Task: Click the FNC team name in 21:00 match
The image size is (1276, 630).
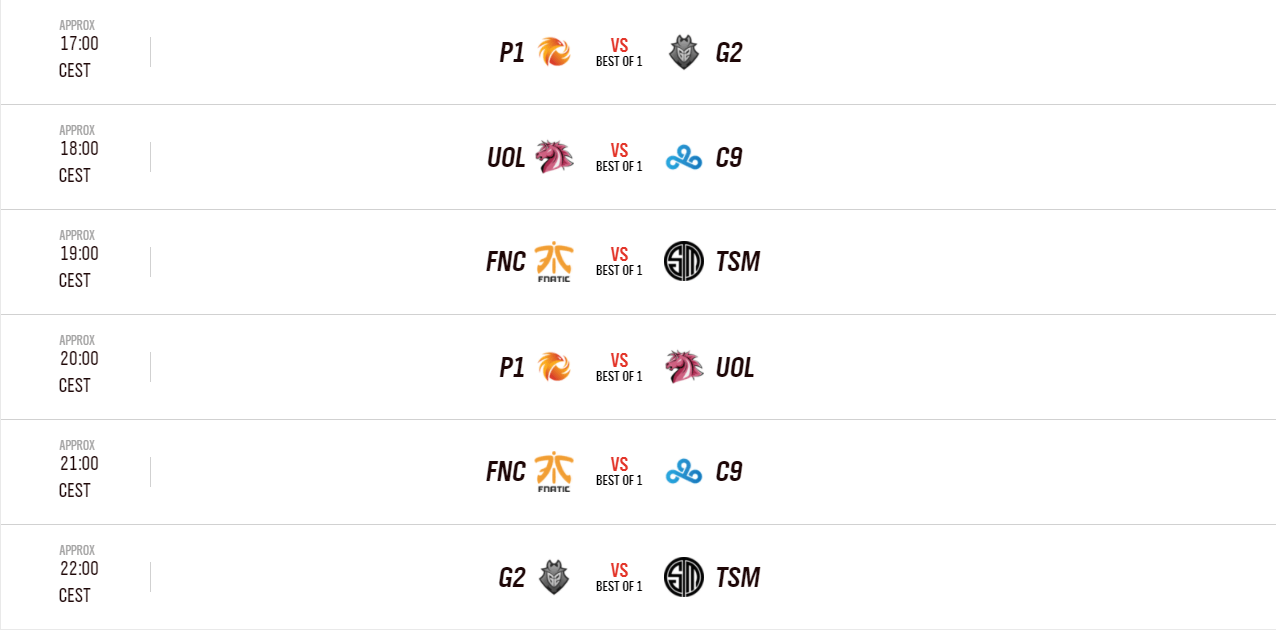Action: [x=506, y=472]
